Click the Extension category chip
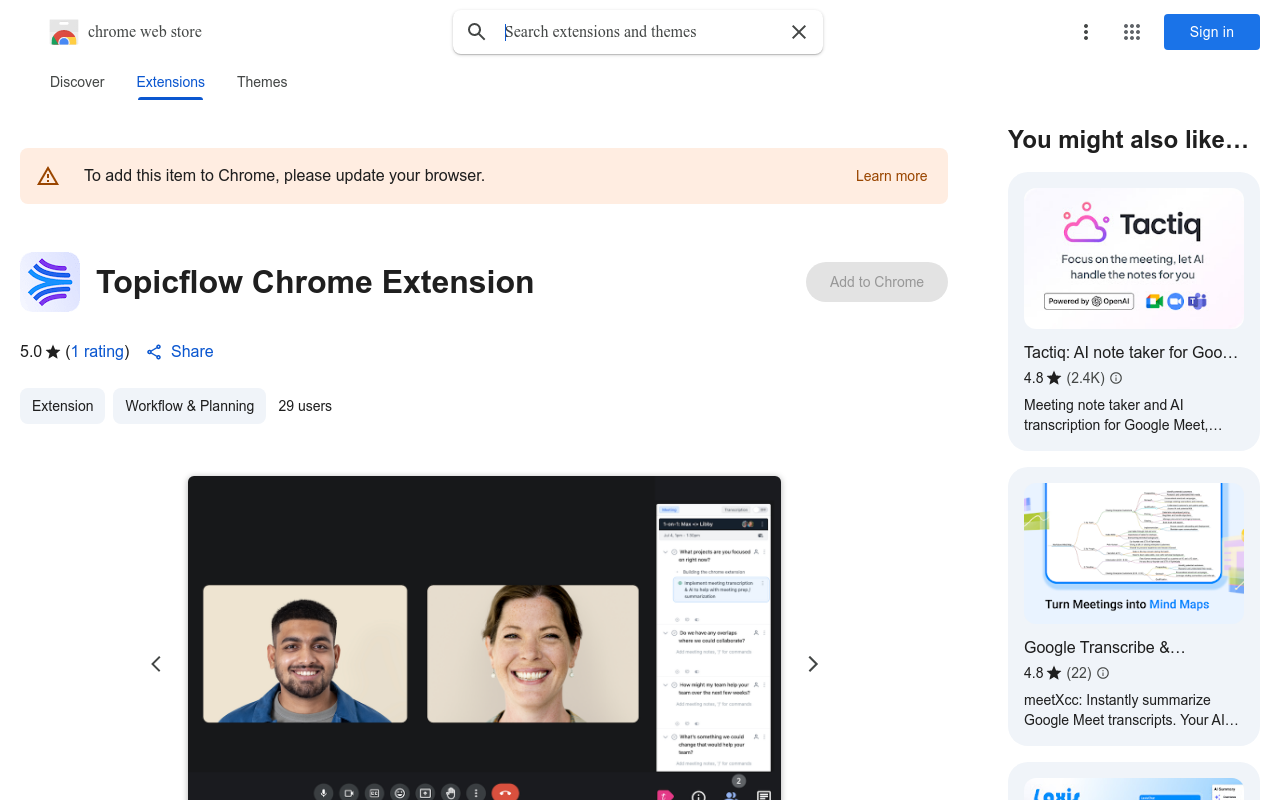 62,406
